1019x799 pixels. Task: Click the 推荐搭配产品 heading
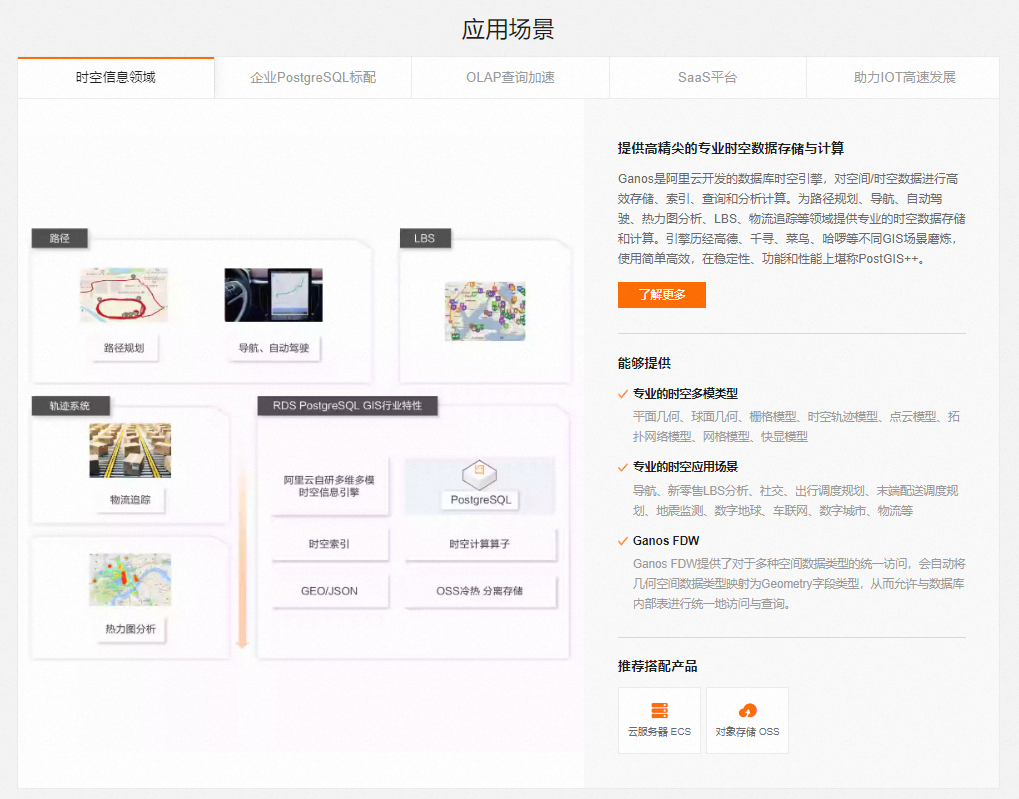click(x=658, y=666)
